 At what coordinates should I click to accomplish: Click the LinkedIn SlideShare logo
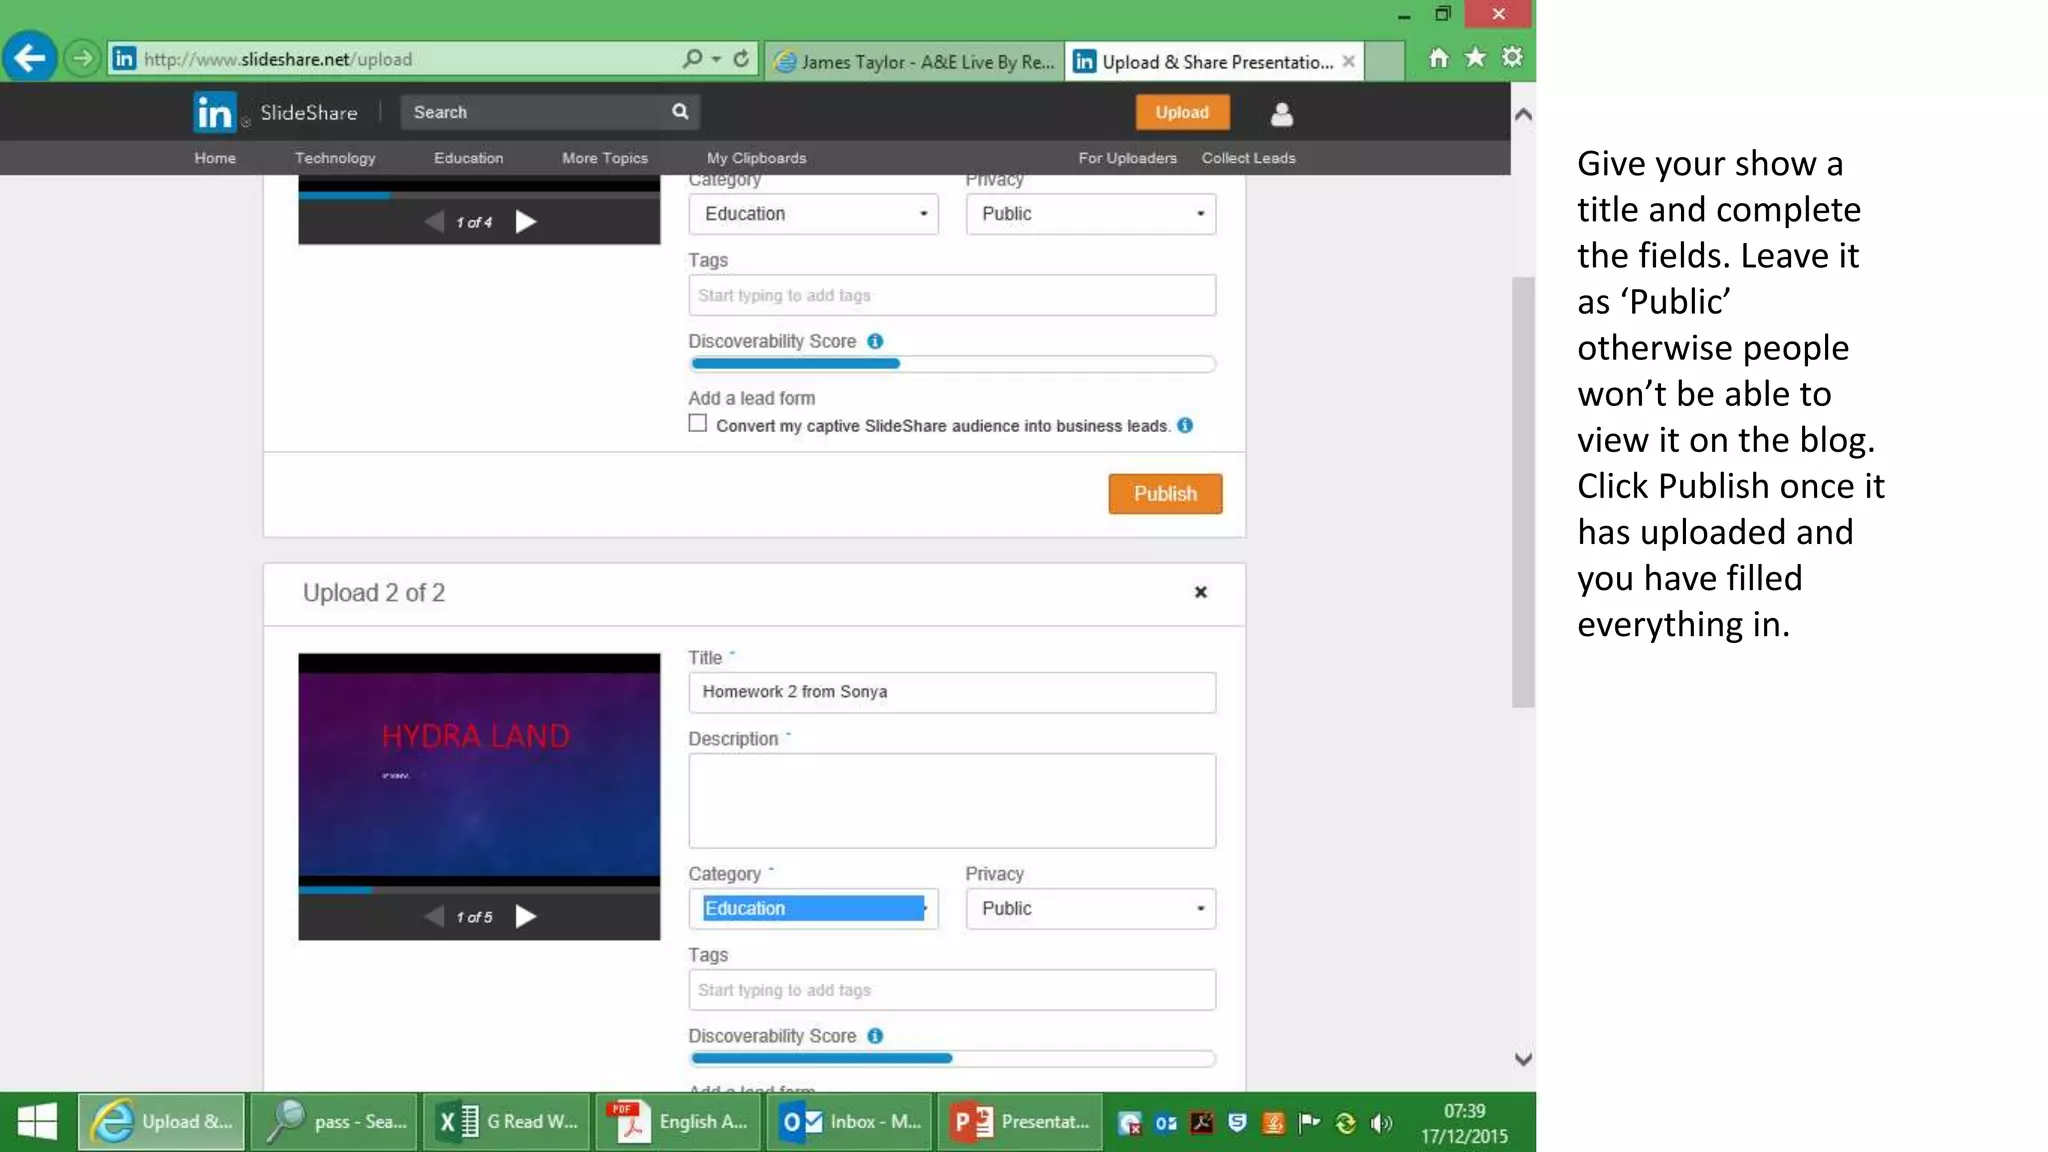[215, 112]
